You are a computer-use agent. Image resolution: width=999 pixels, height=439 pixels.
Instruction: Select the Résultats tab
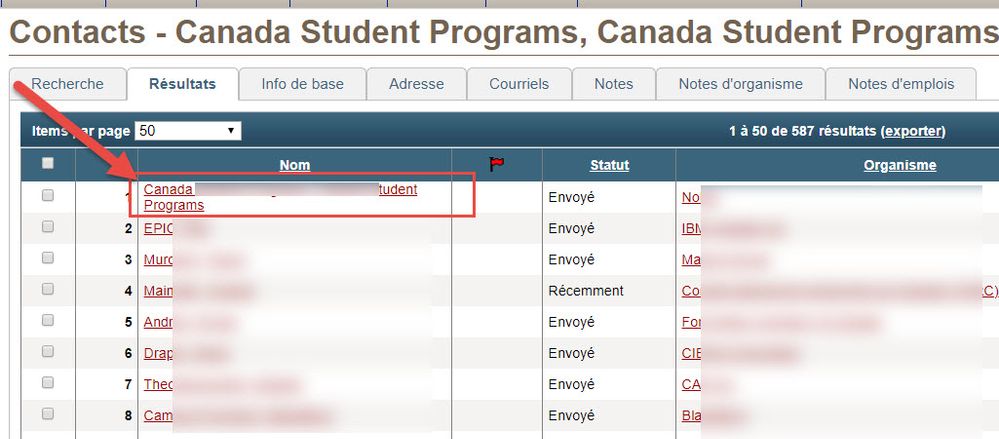(182, 84)
